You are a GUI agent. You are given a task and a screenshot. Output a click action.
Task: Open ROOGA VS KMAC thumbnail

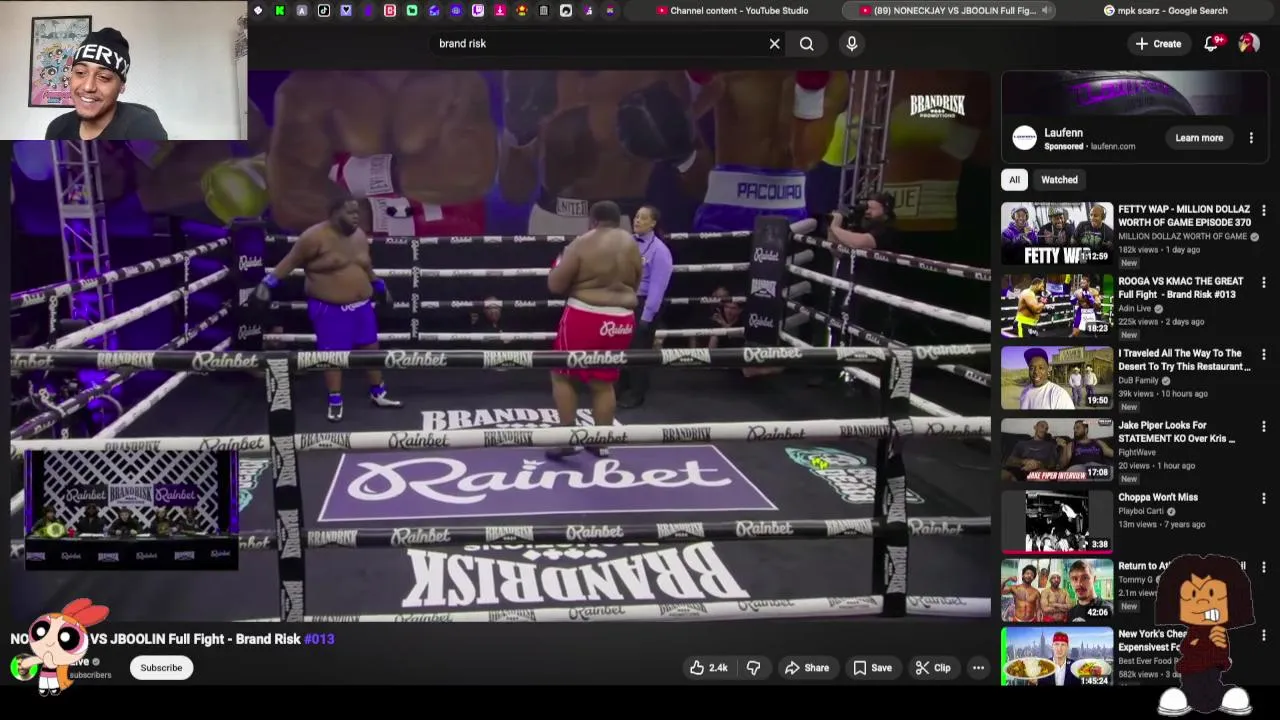1057,306
